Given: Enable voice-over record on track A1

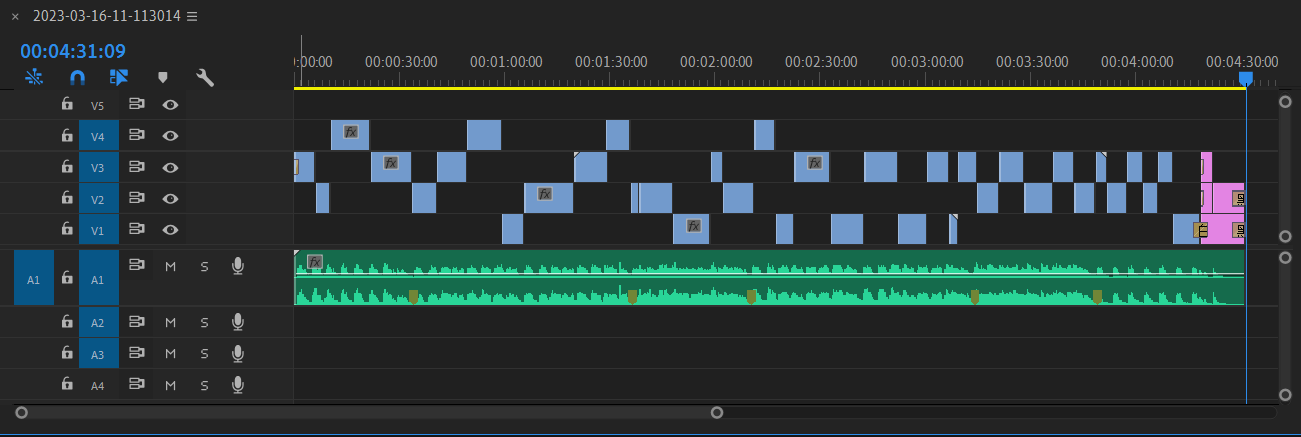Looking at the screenshot, I should point(237,265).
